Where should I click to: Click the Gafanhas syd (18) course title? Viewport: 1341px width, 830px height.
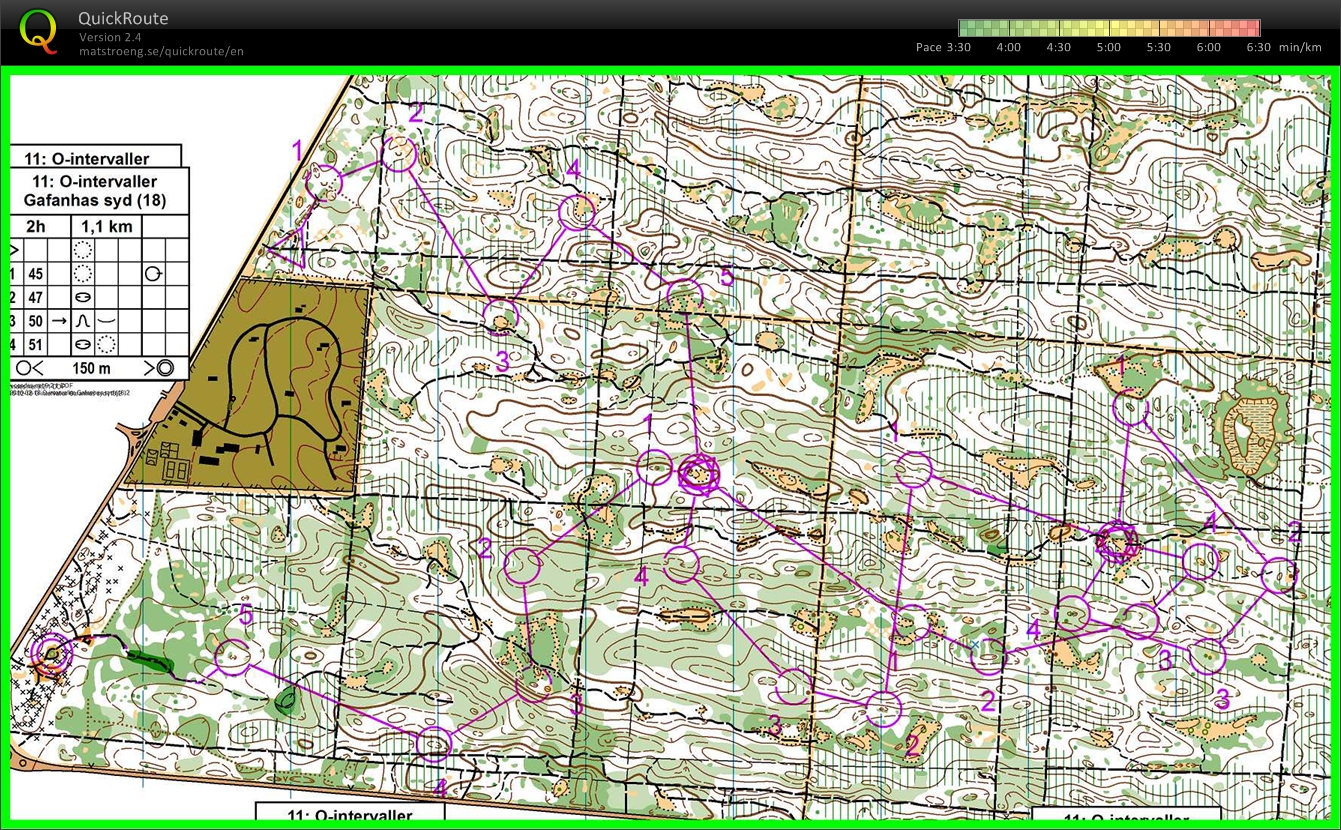pyautogui.click(x=94, y=200)
